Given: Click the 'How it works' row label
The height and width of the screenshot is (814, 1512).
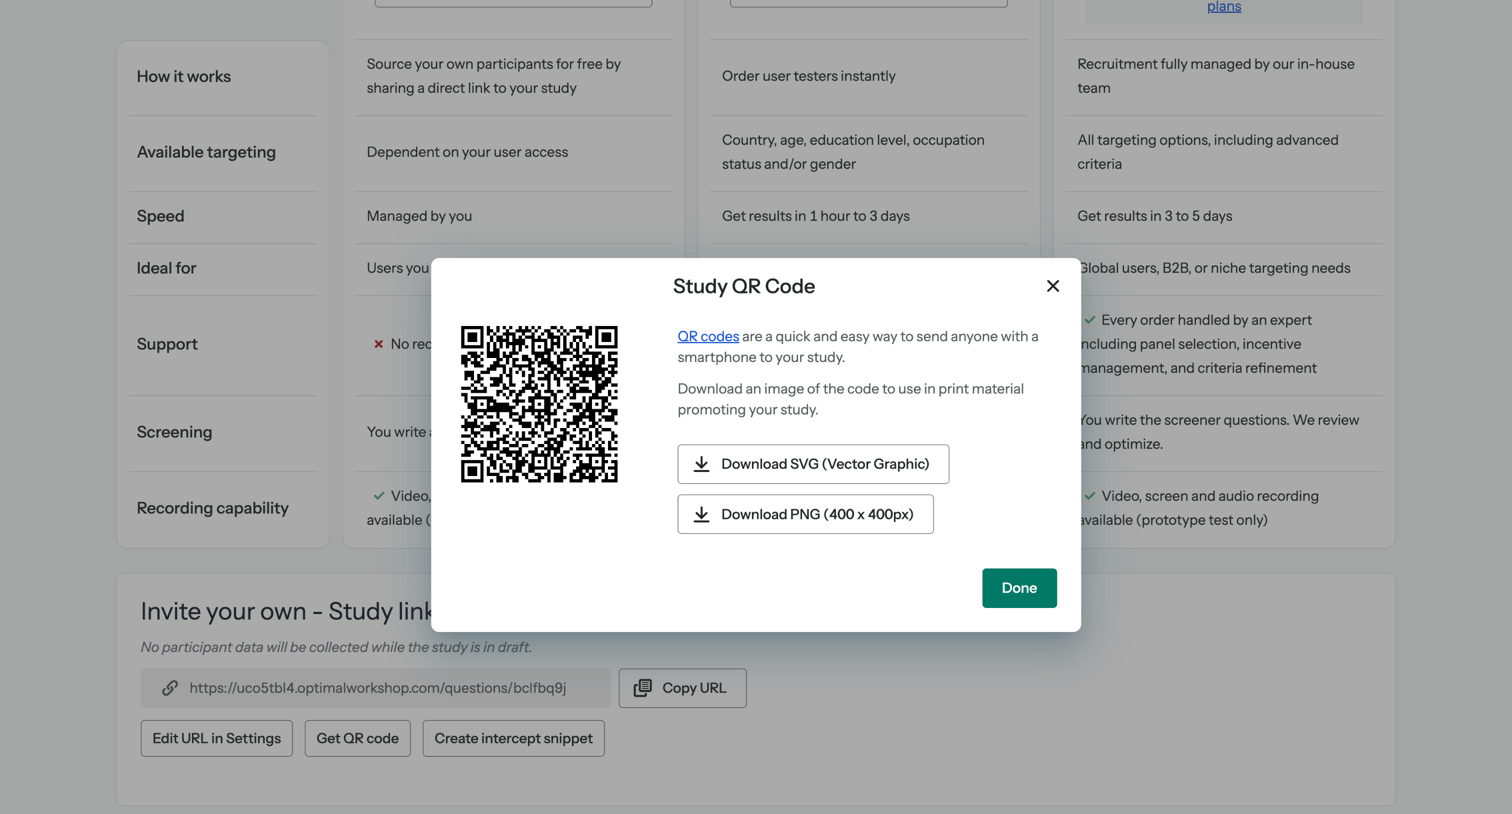Looking at the screenshot, I should tap(184, 76).
